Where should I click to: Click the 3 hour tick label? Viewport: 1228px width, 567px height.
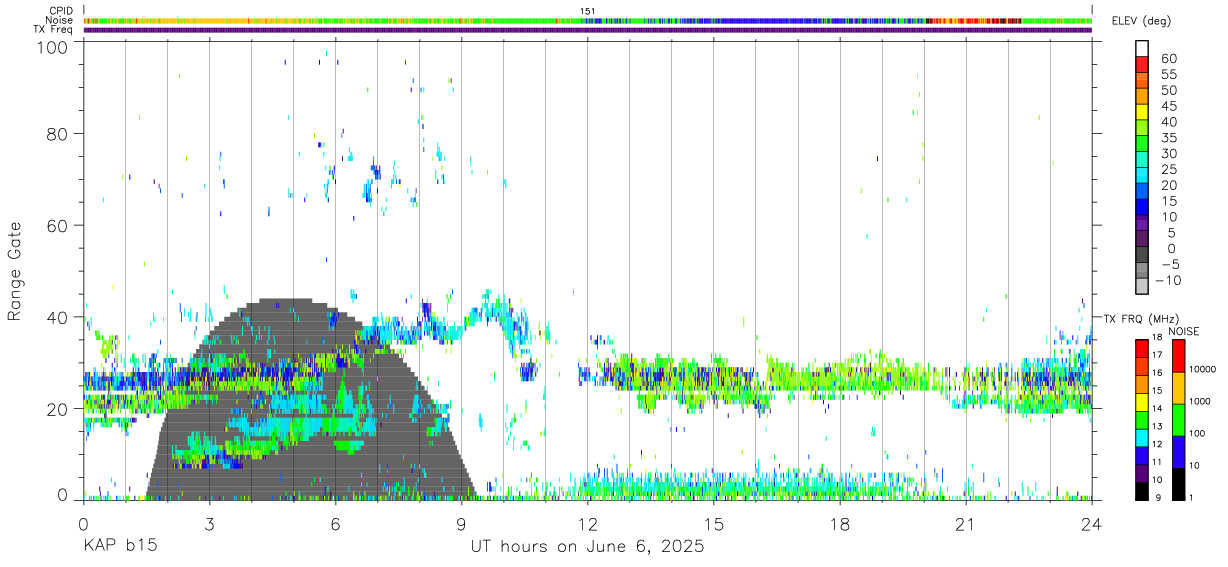(209, 523)
